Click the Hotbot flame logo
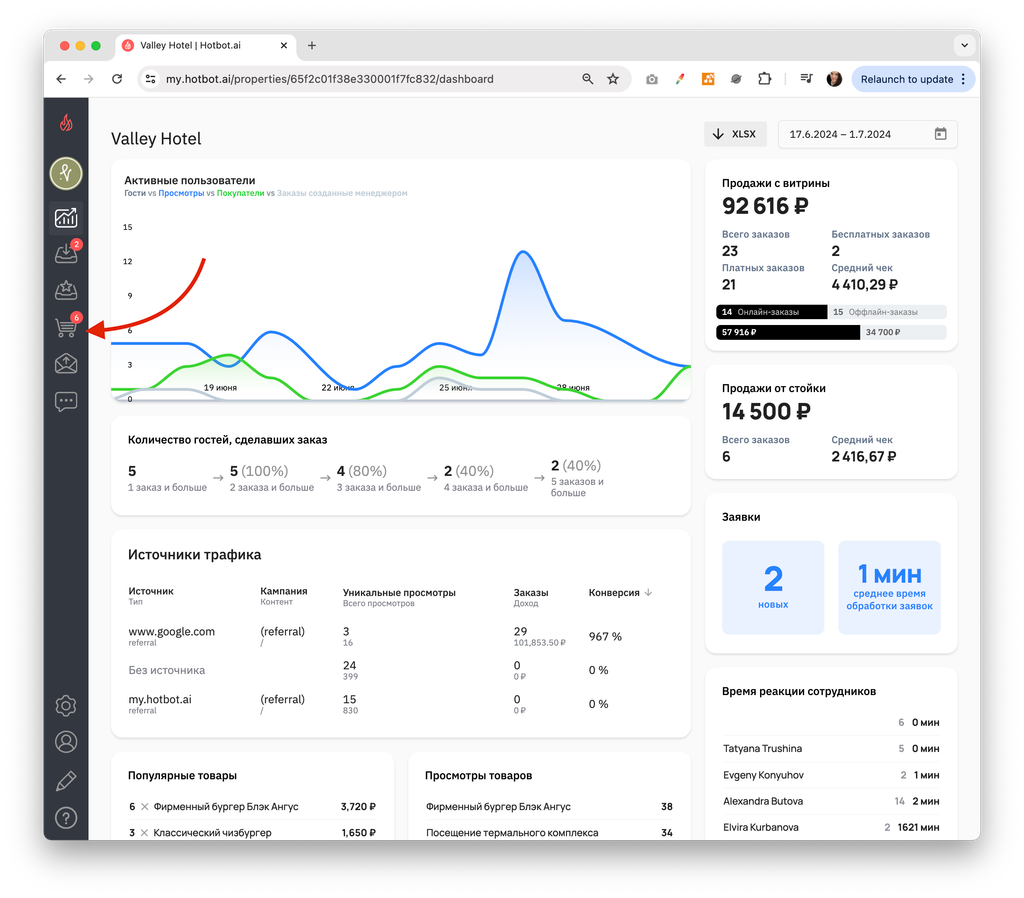The width and height of the screenshot is (1024, 898). click(66, 122)
